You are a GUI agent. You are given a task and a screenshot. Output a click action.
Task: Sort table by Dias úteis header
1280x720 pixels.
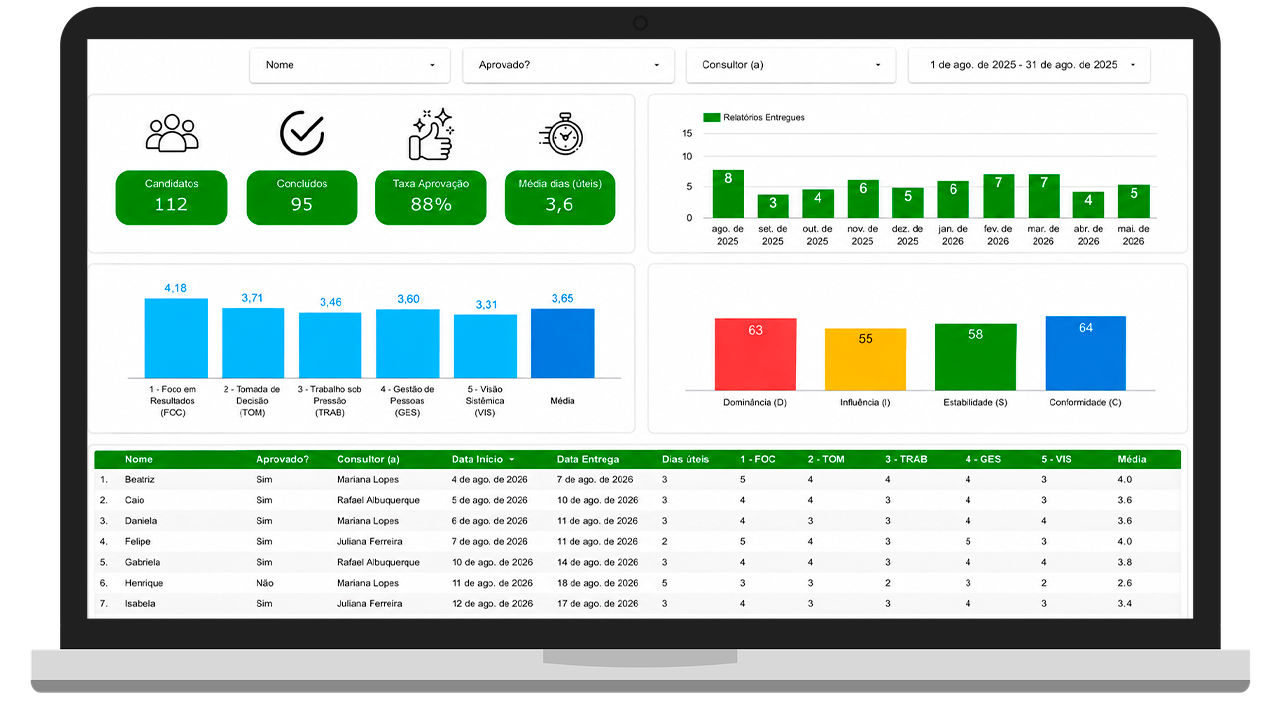(685, 460)
